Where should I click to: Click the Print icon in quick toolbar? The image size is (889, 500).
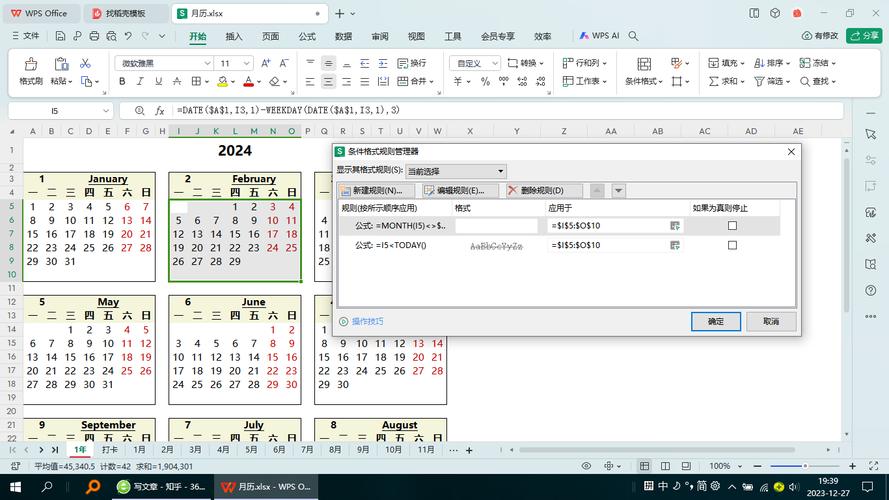[94, 36]
